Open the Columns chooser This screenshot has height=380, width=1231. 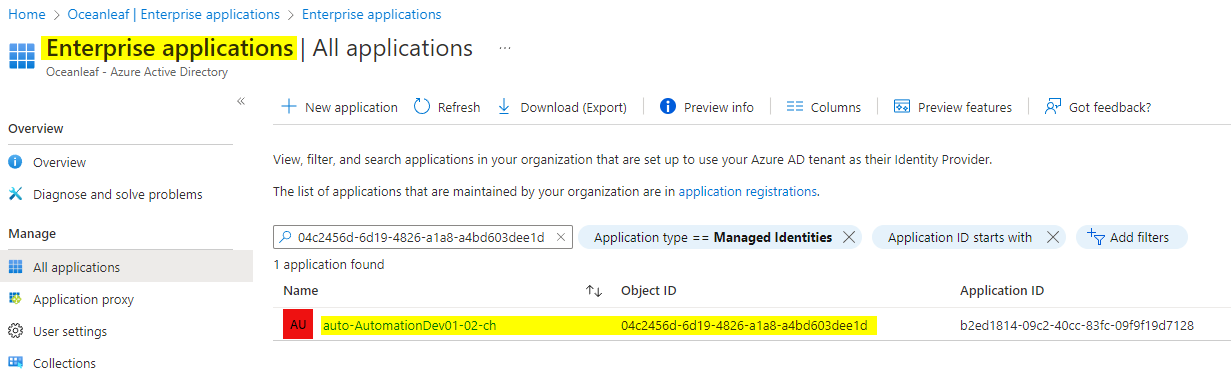(824, 107)
